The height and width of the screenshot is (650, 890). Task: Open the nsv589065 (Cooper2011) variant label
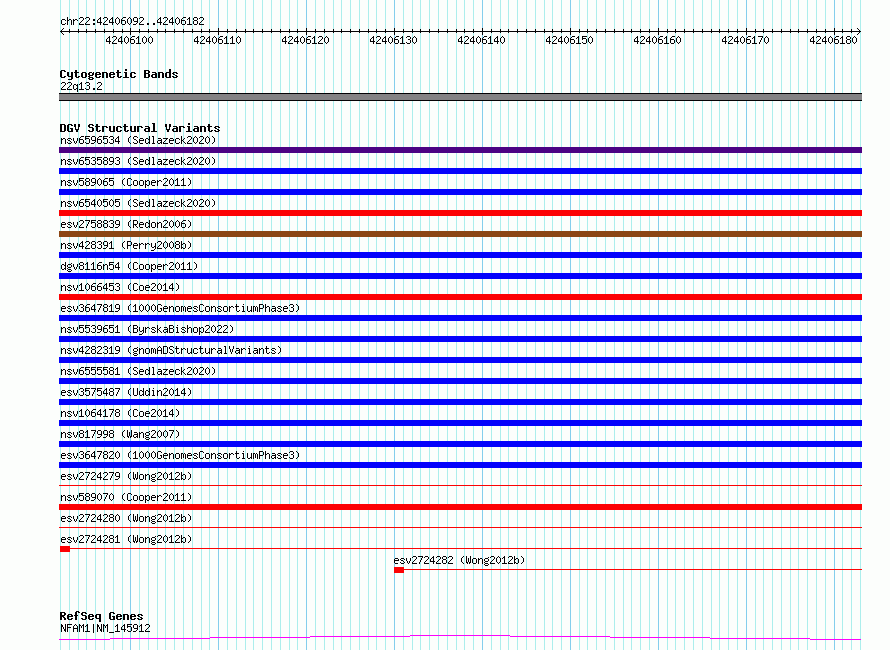coord(126,182)
